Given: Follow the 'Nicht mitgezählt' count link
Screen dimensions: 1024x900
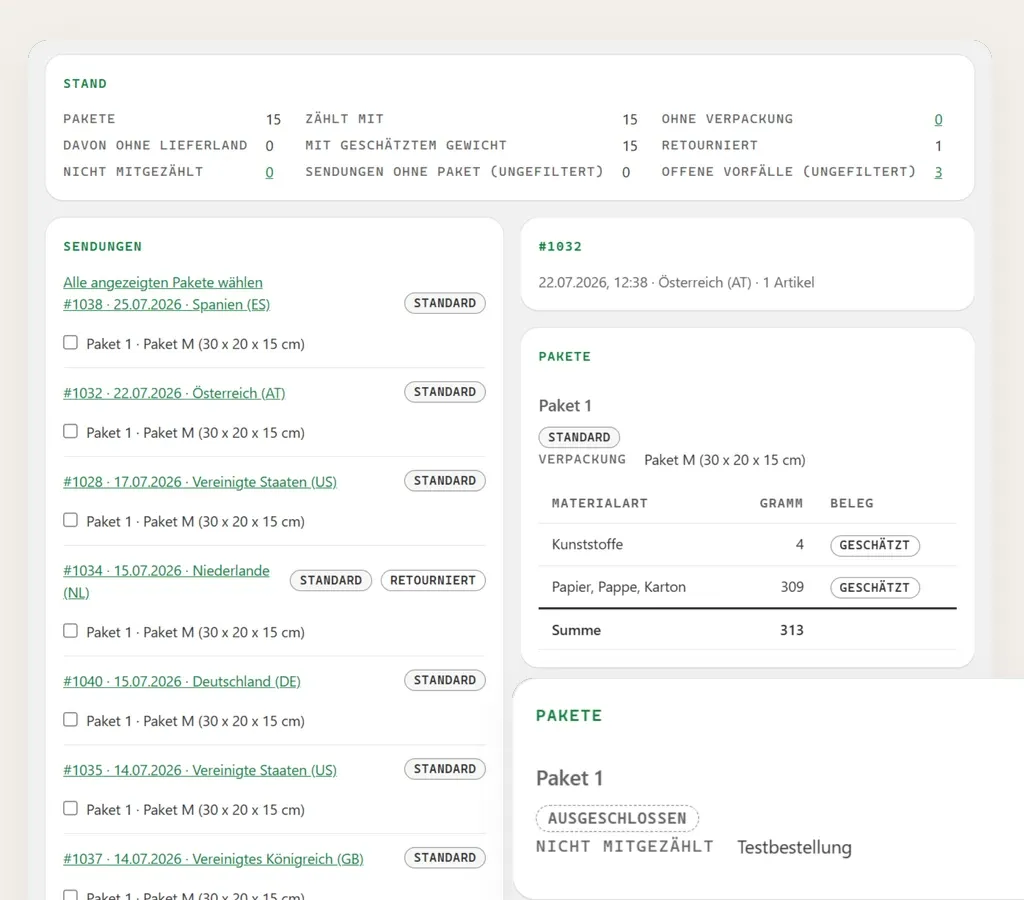Looking at the screenshot, I should click(x=269, y=172).
